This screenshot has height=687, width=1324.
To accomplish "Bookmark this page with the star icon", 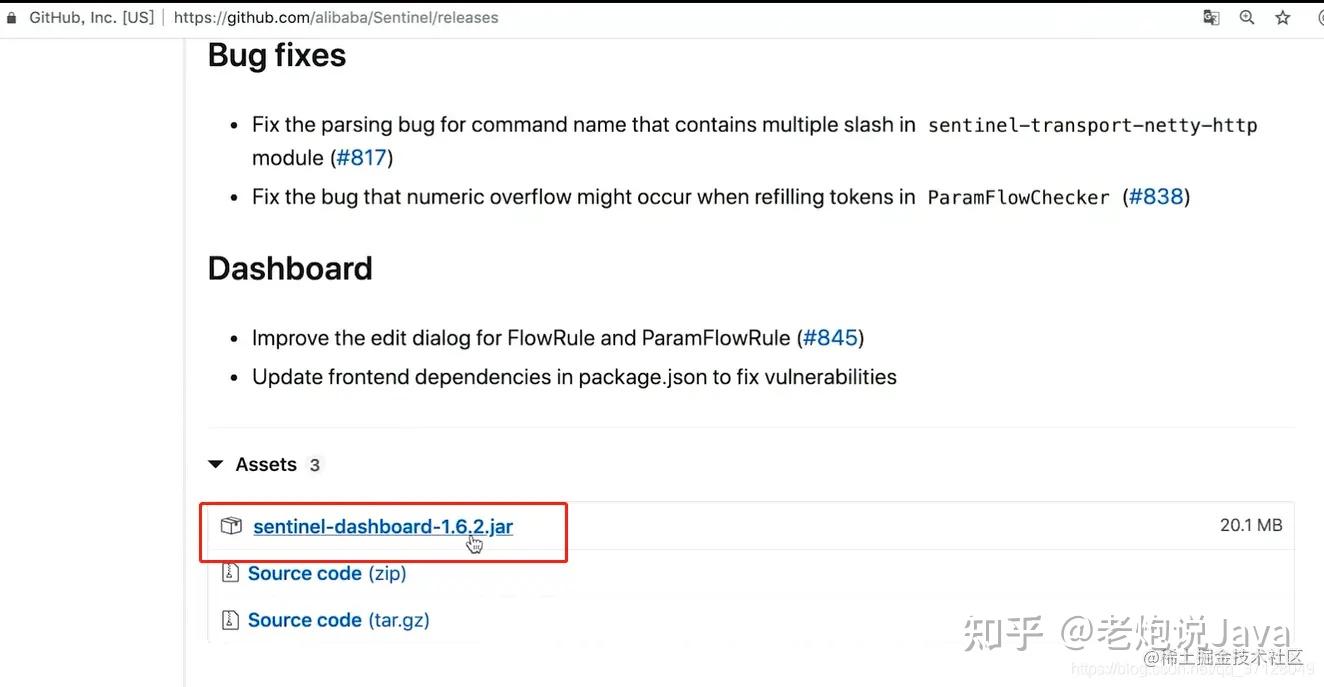I will (1283, 18).
